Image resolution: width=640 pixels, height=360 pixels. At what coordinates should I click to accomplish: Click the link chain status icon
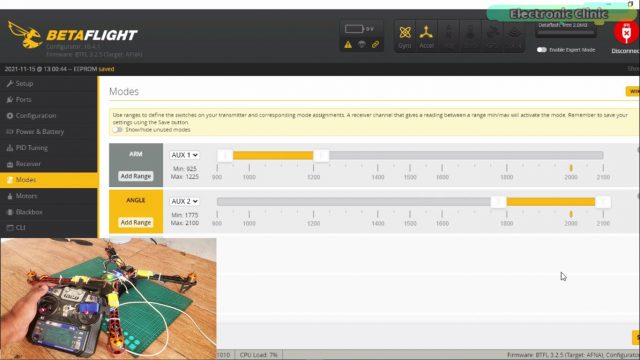tap(375, 44)
